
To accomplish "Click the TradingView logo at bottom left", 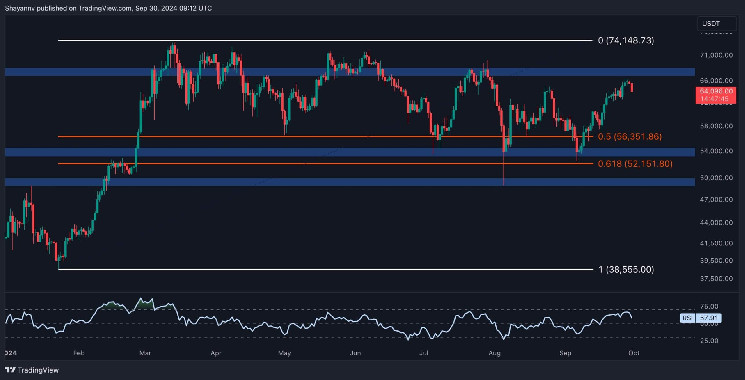I will 31,370.
